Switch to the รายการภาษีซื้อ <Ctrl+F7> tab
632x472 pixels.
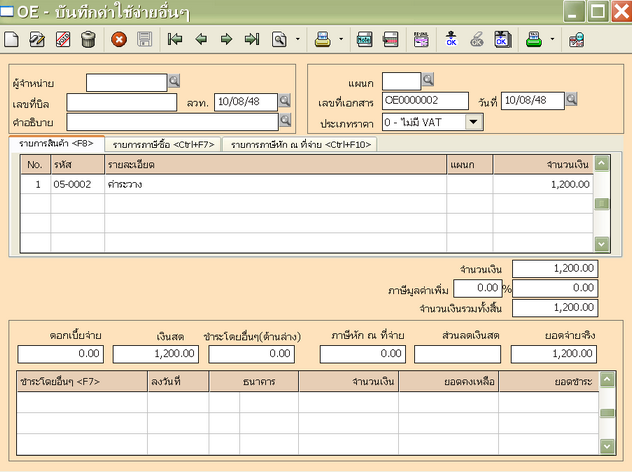164,145
